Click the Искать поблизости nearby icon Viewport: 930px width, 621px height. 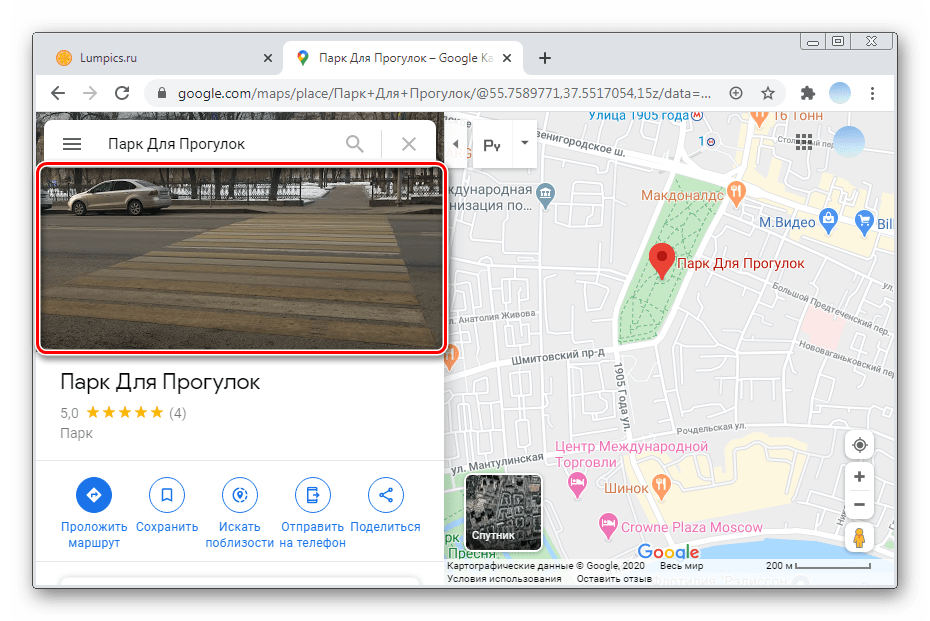[240, 495]
